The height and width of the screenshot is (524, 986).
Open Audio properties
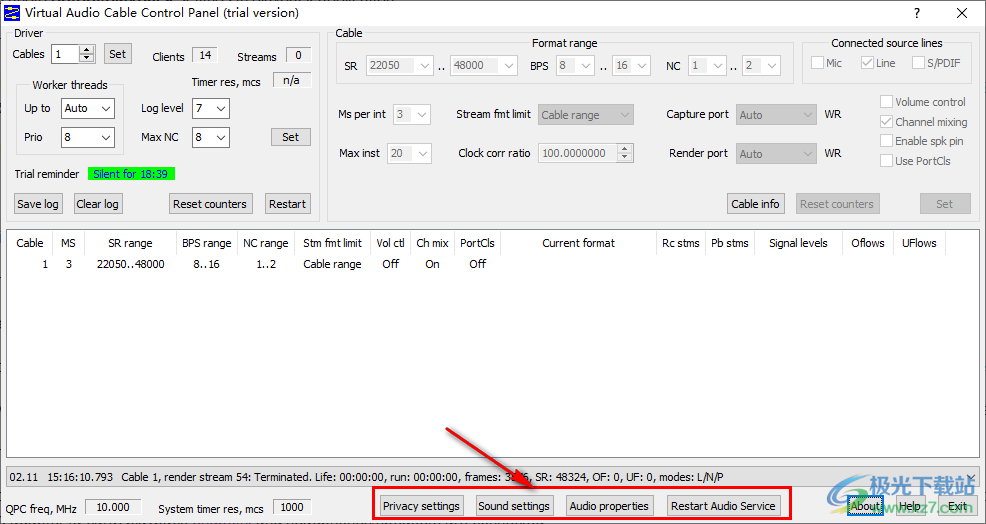point(609,506)
